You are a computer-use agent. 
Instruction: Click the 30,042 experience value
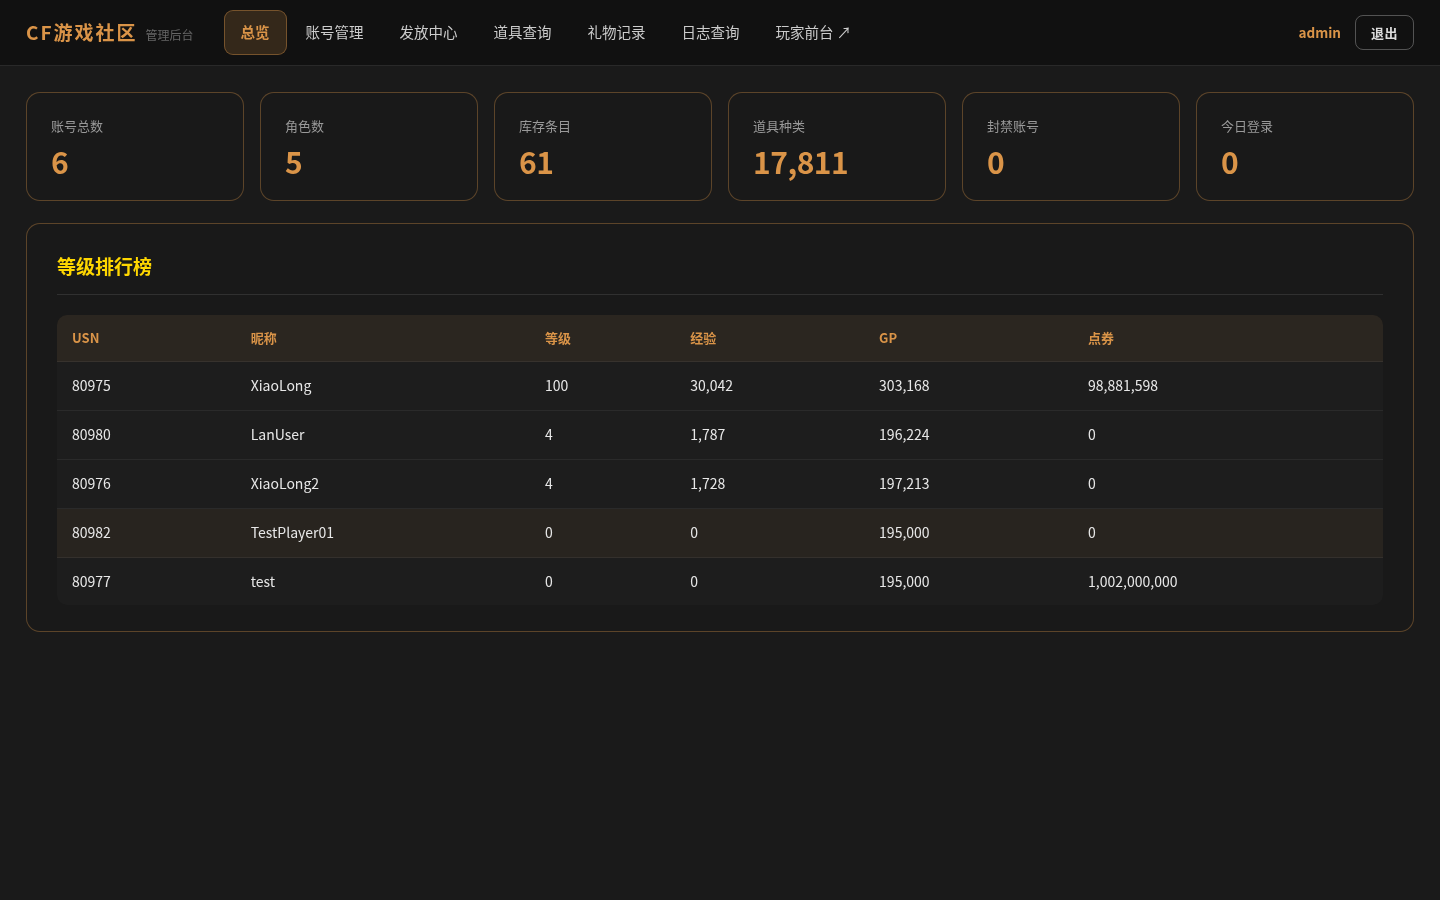click(x=711, y=386)
